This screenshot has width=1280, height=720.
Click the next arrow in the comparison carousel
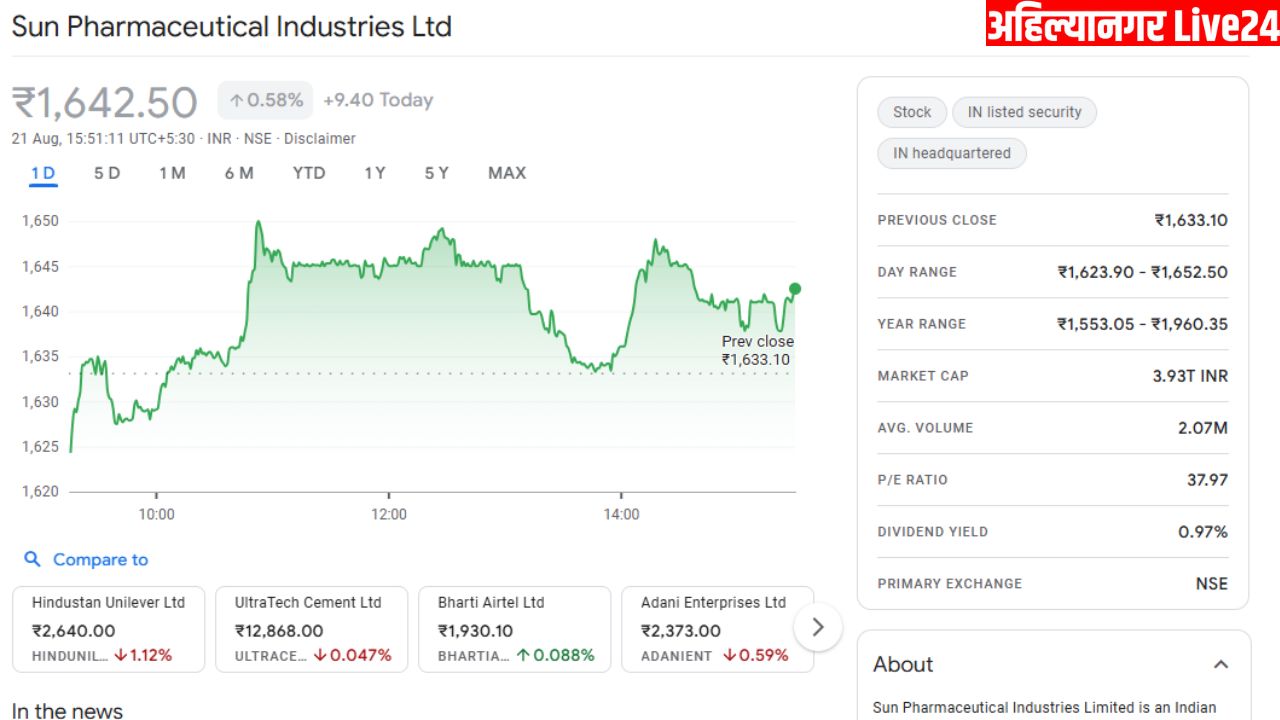tap(818, 627)
